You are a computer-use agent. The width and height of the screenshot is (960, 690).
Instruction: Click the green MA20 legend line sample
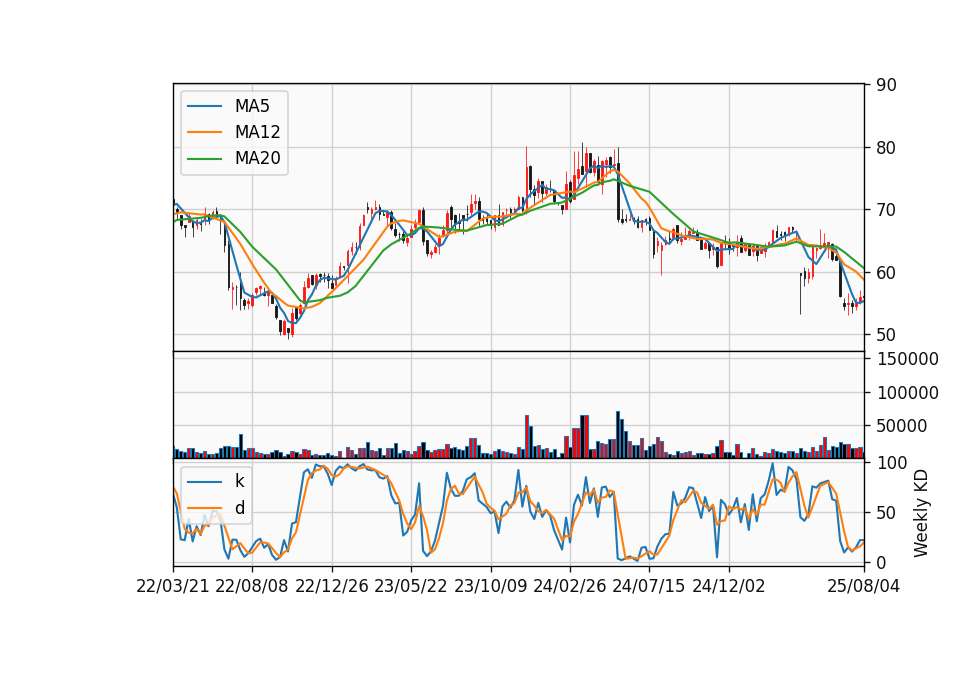pos(204,159)
